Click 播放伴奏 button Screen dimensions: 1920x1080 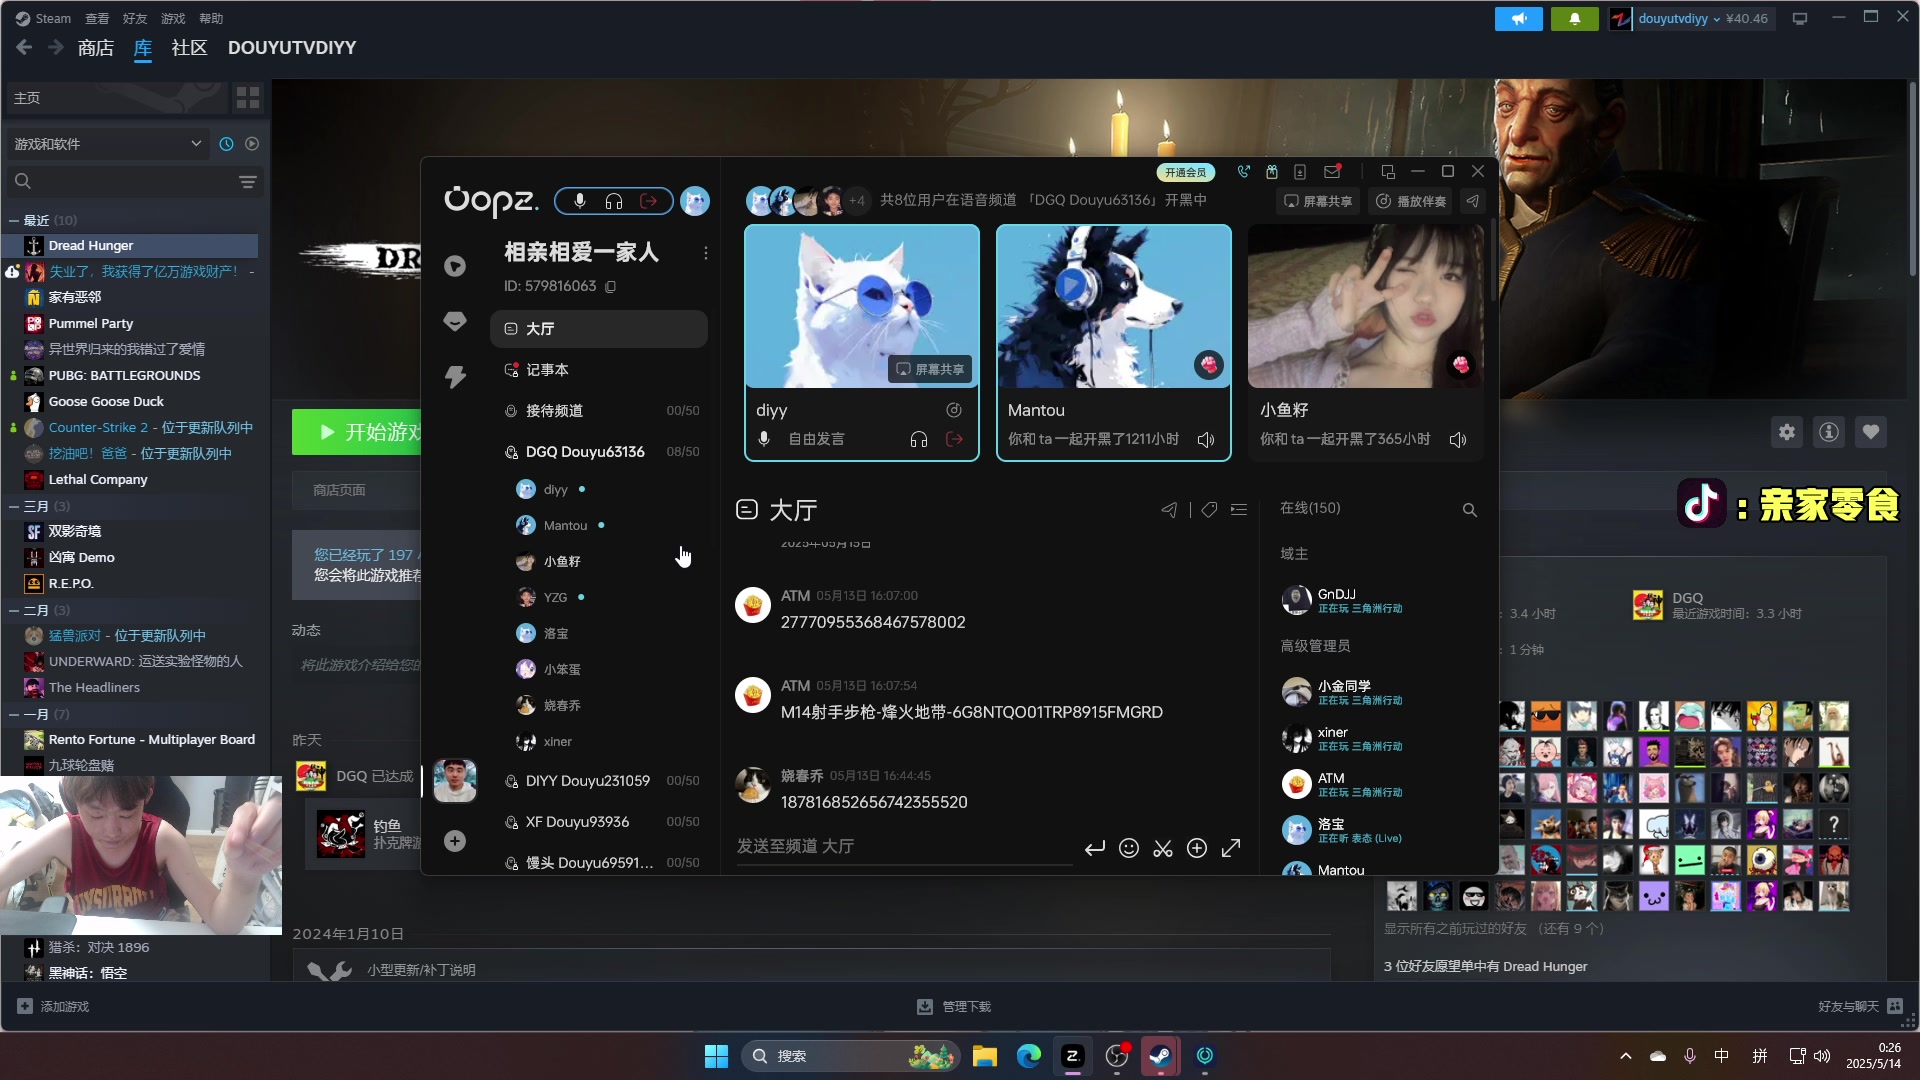tap(1411, 201)
